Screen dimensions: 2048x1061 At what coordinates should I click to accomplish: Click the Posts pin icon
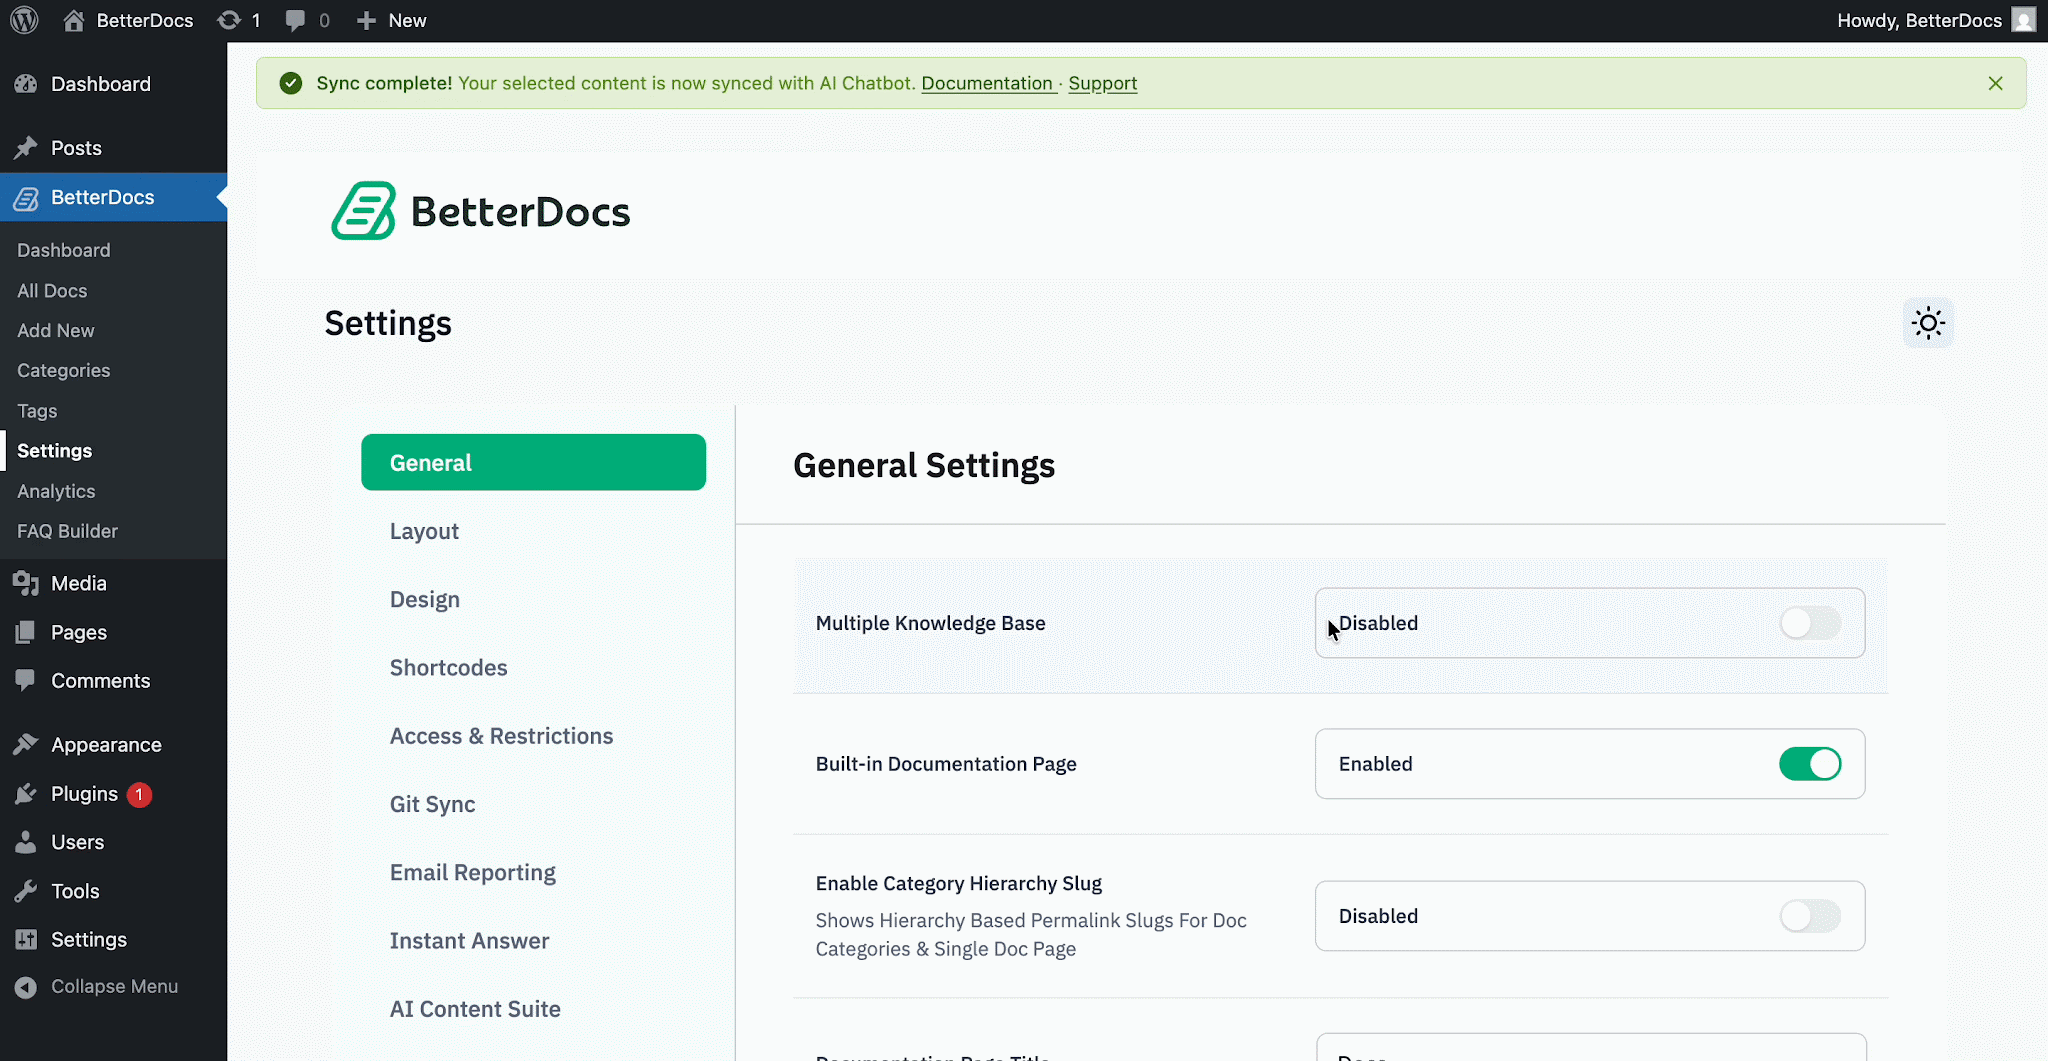[x=26, y=148]
